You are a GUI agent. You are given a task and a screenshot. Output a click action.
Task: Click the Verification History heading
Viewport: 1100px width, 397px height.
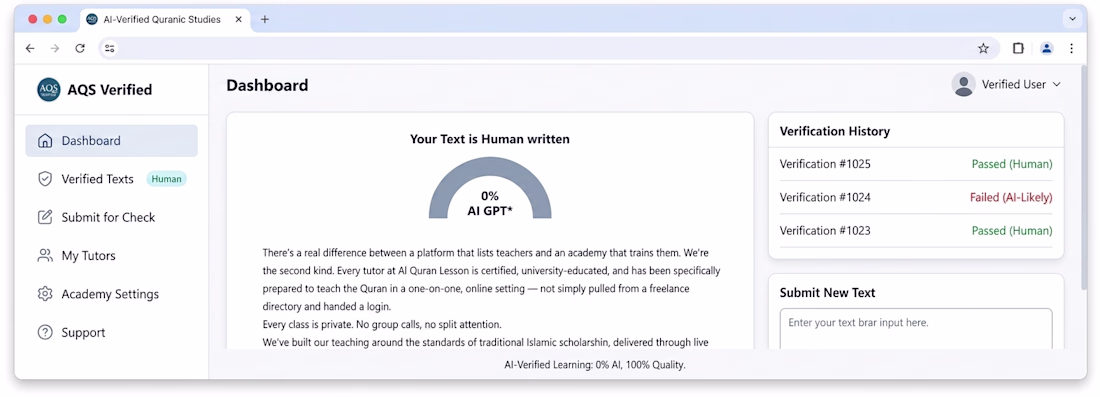pyautogui.click(x=834, y=131)
